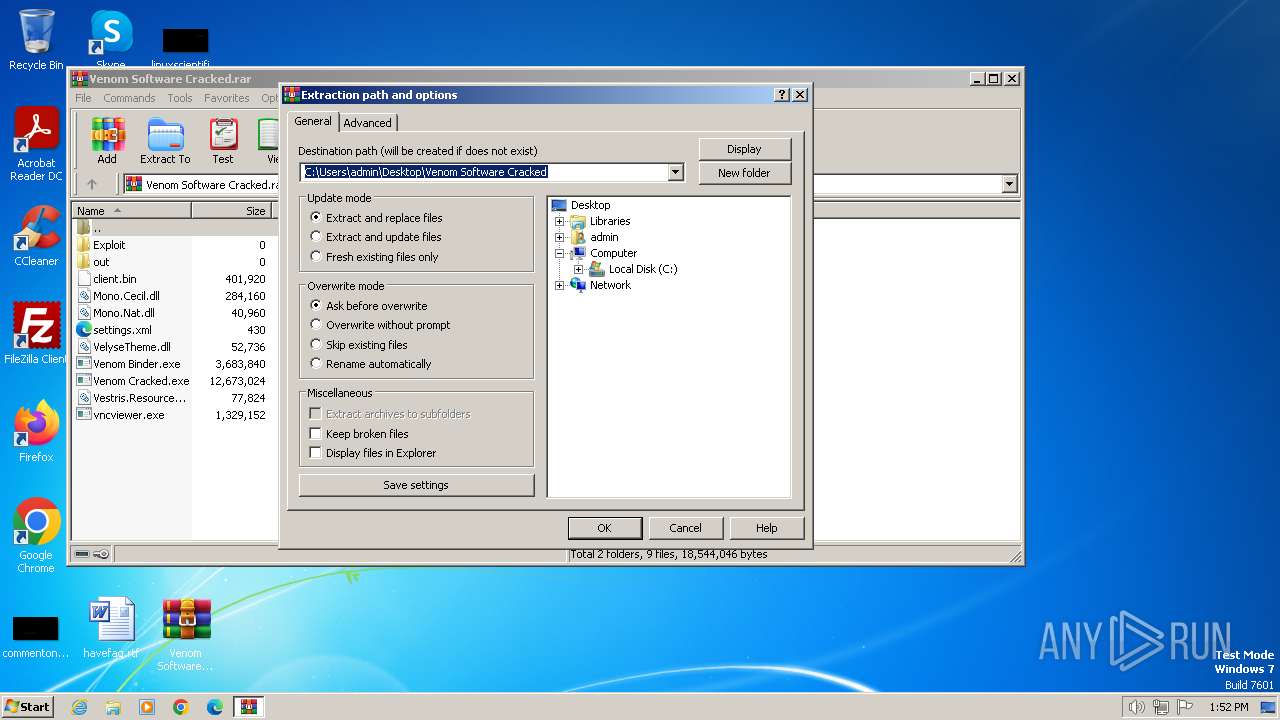Open Google Chrome desktop icon
1280x720 pixels.
[x=36, y=536]
